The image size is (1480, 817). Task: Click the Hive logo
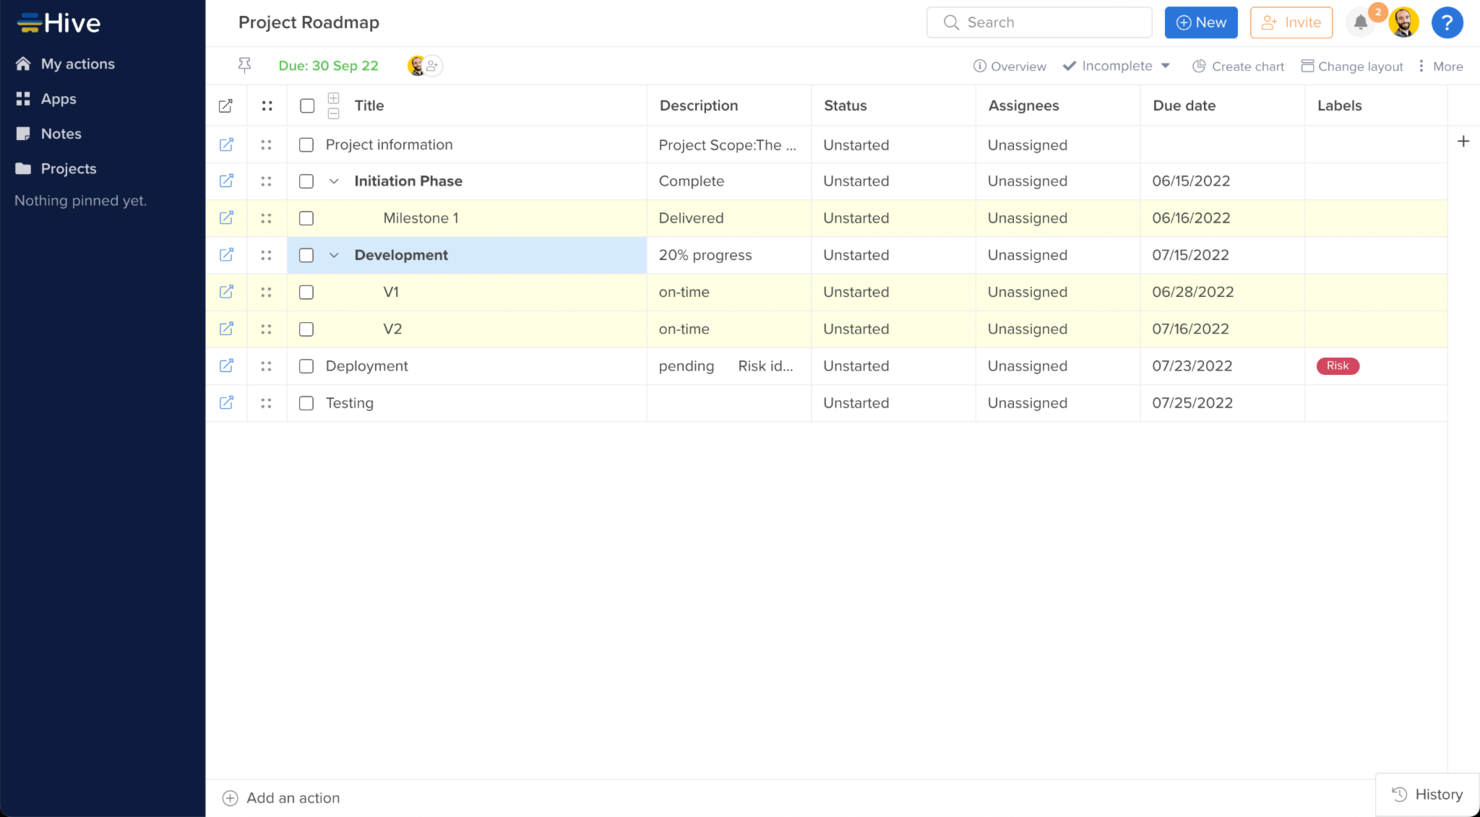[x=58, y=22]
